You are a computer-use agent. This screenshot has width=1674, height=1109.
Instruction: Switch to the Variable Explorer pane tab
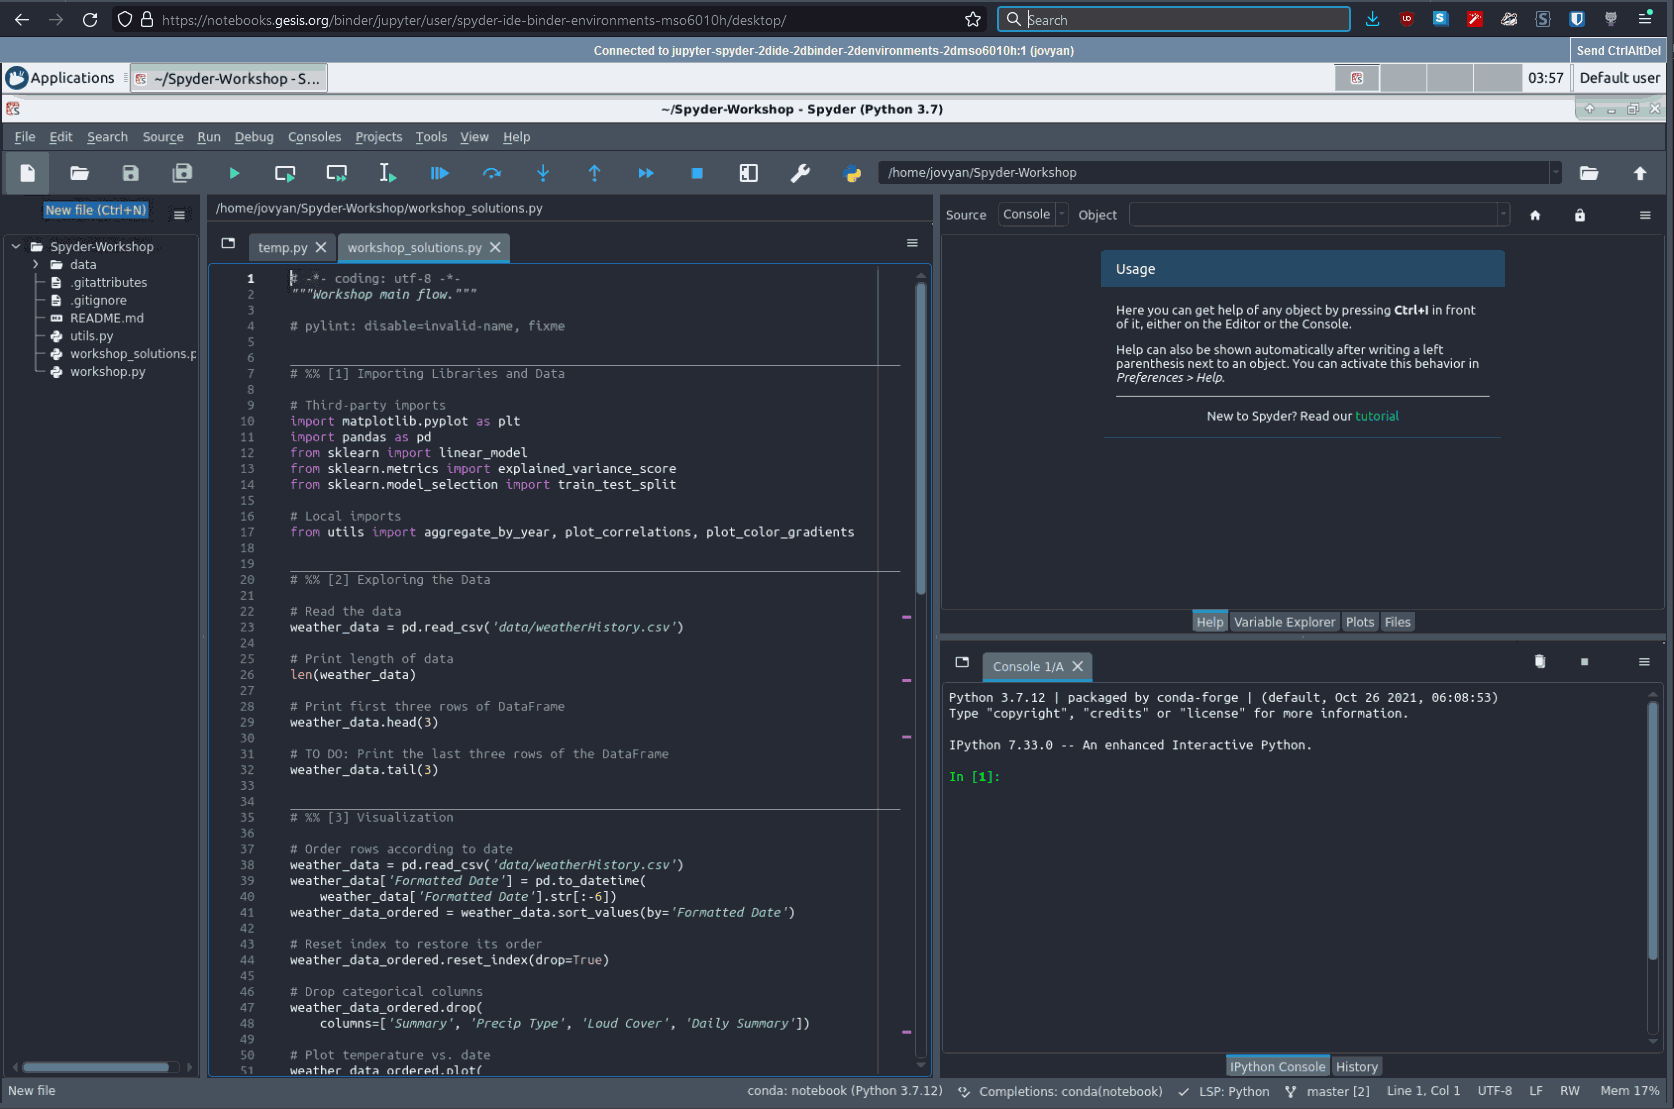pos(1284,622)
